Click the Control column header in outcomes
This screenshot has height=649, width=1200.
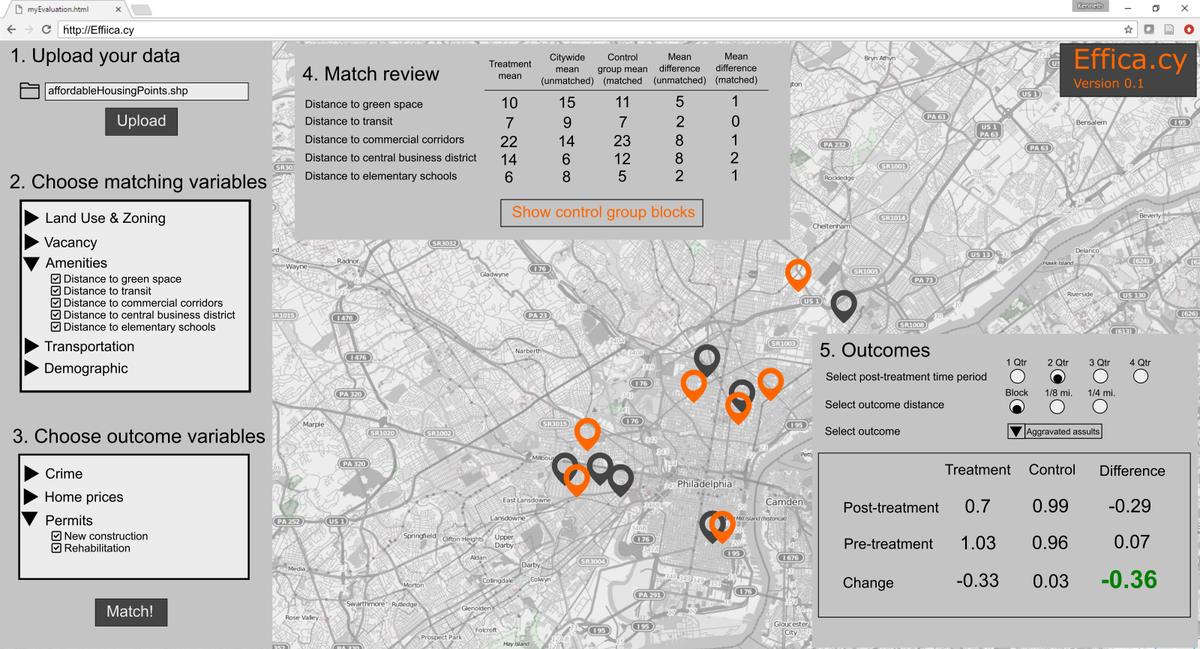[1052, 470]
